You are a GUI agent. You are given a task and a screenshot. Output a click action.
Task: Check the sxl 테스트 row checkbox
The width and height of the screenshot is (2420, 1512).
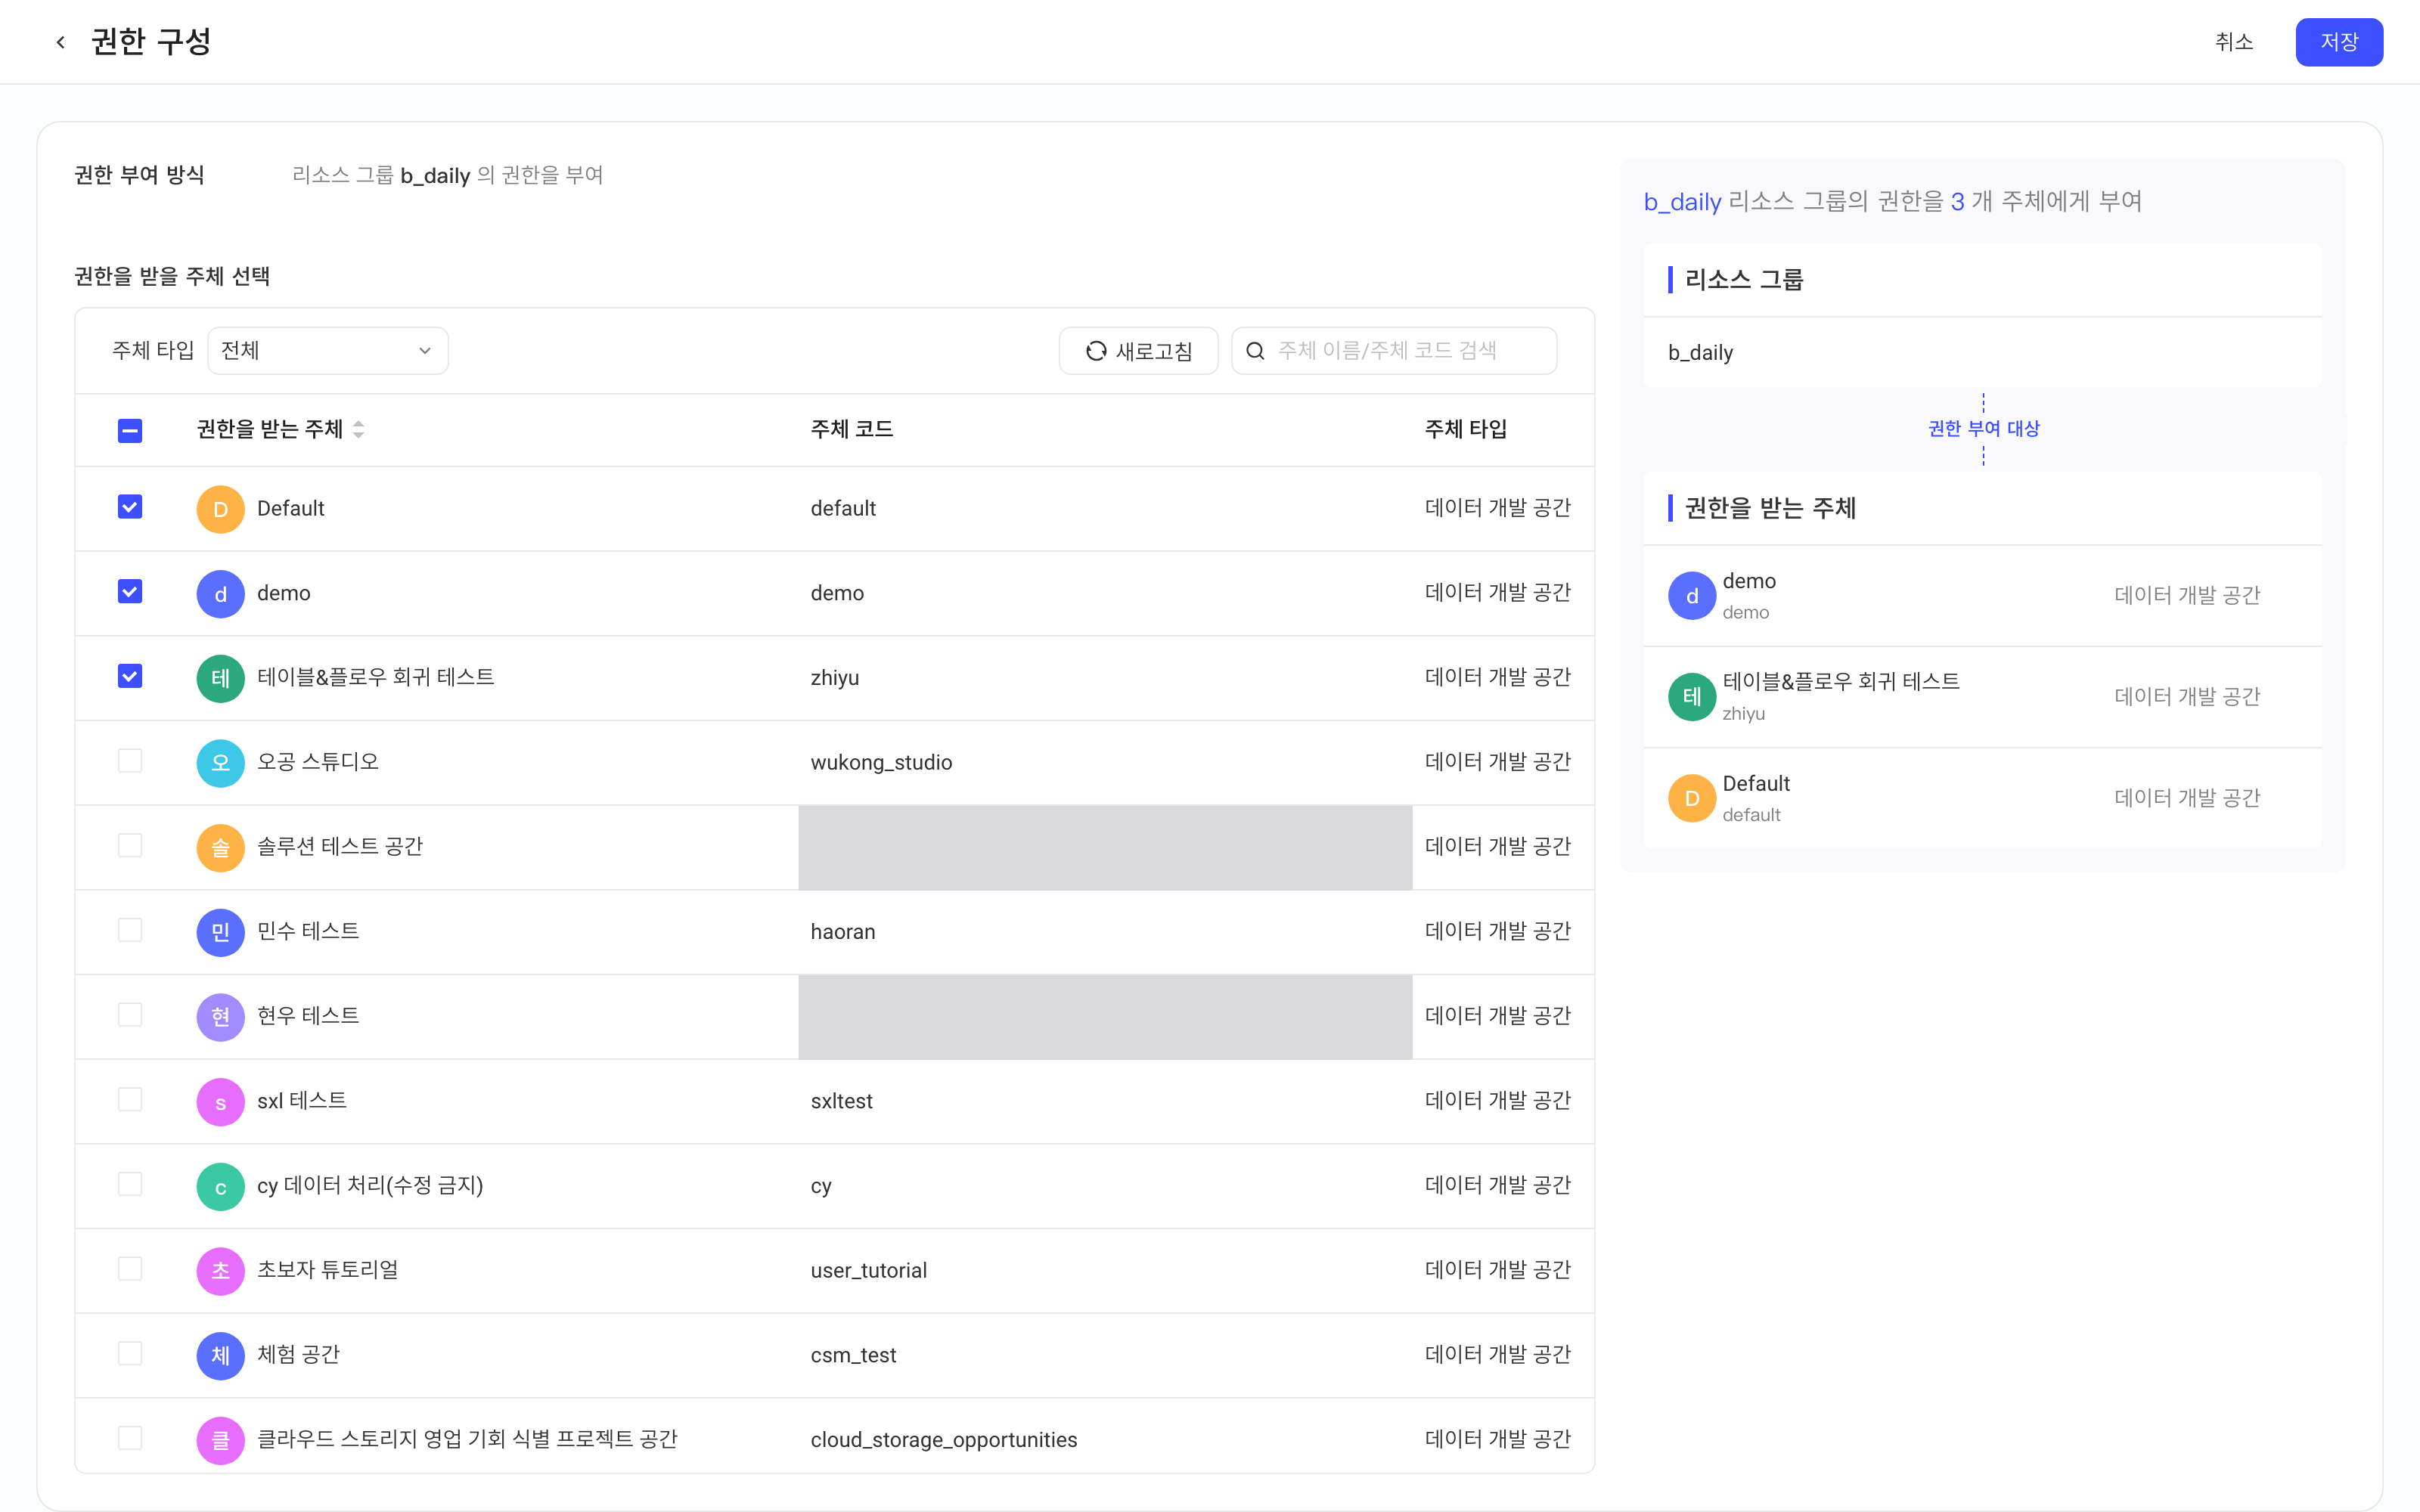pyautogui.click(x=130, y=1100)
